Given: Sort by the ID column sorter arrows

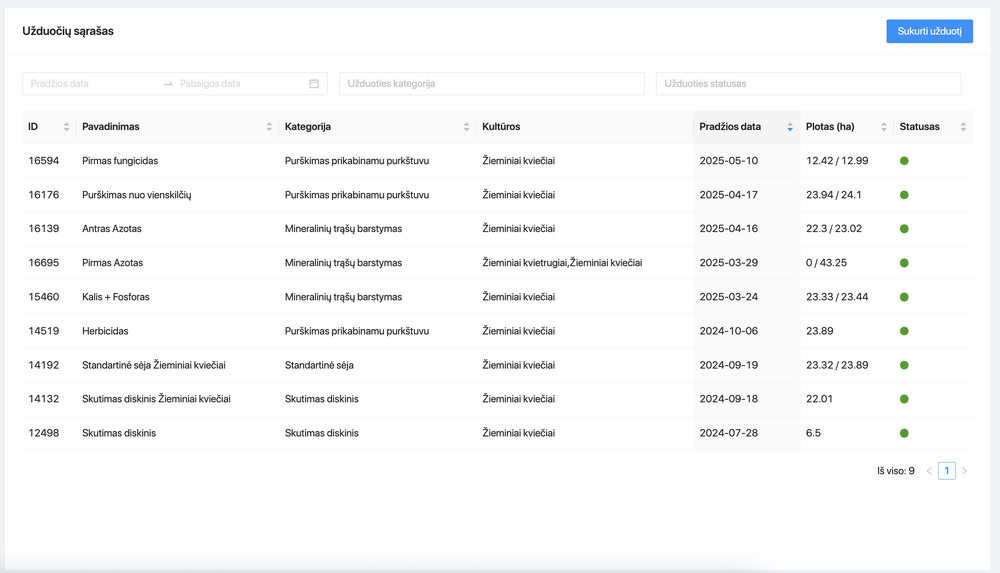Looking at the screenshot, I should tap(66, 127).
